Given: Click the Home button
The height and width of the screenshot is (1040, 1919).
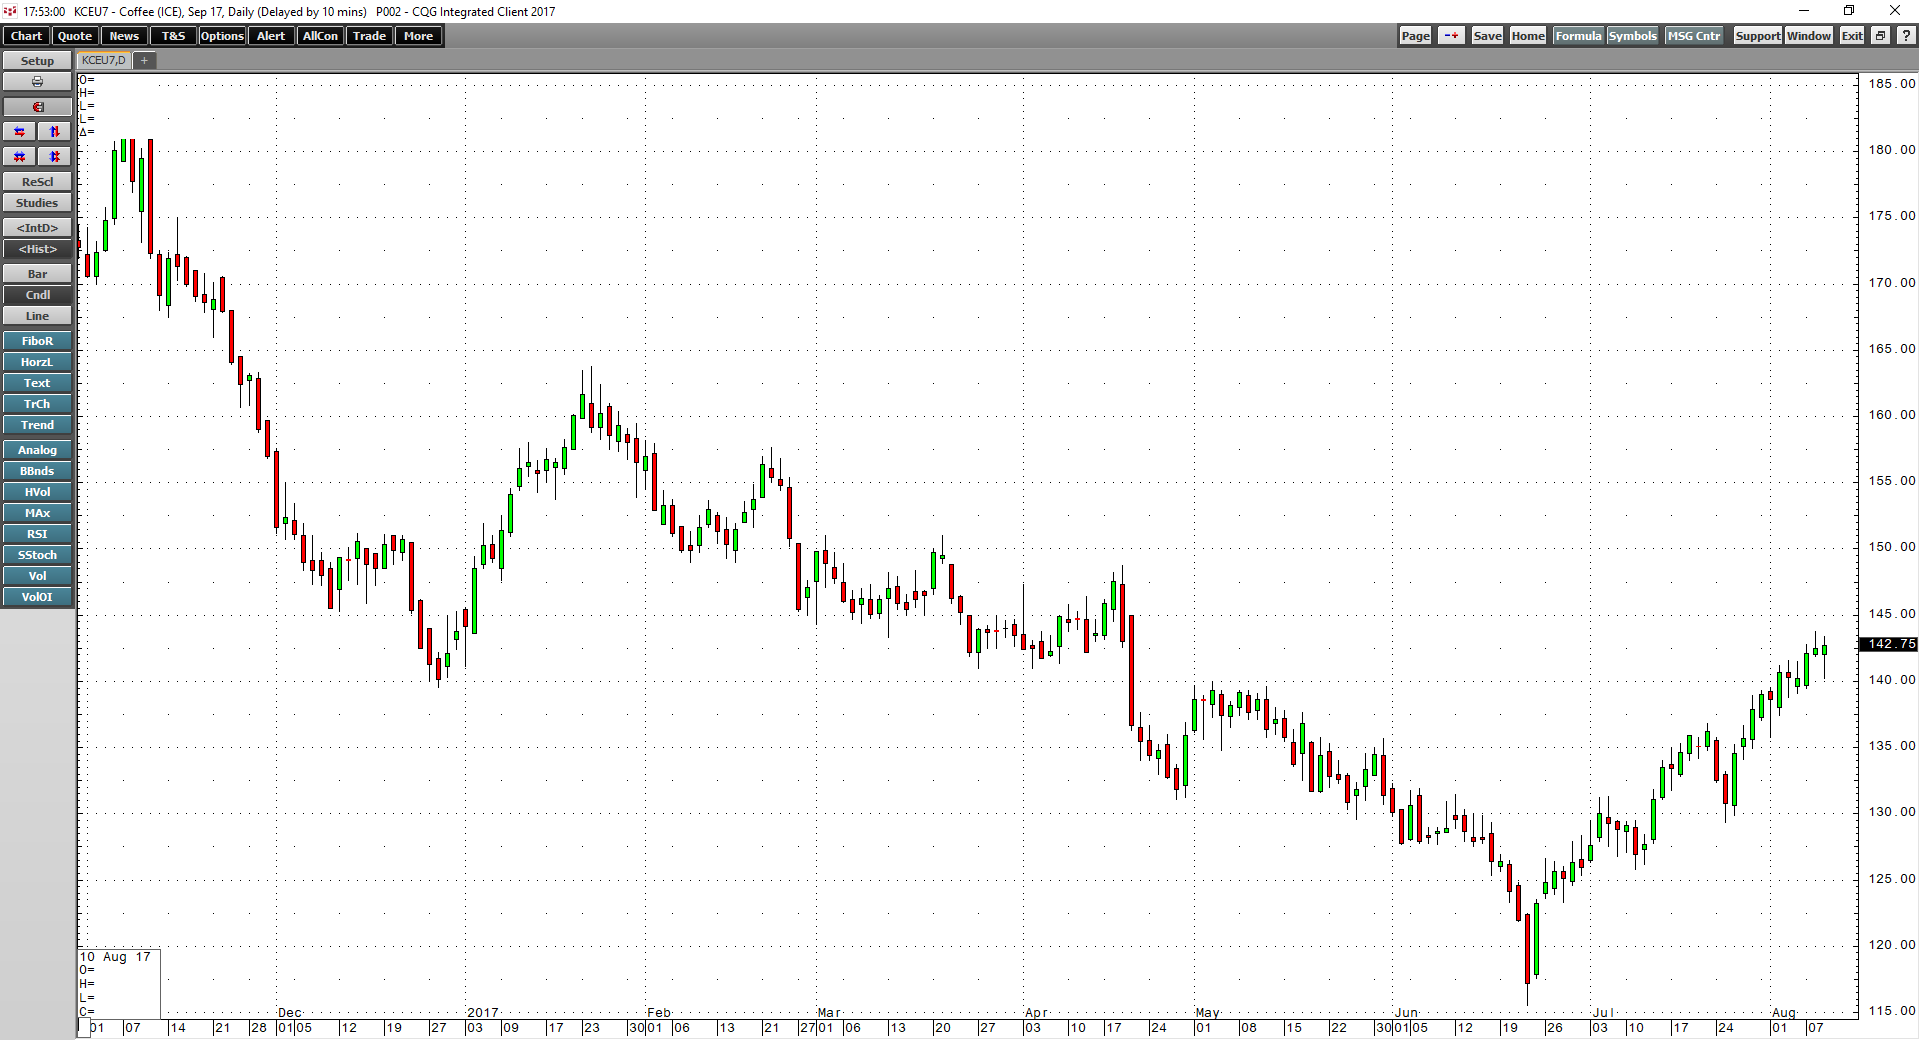Looking at the screenshot, I should click(x=1528, y=36).
